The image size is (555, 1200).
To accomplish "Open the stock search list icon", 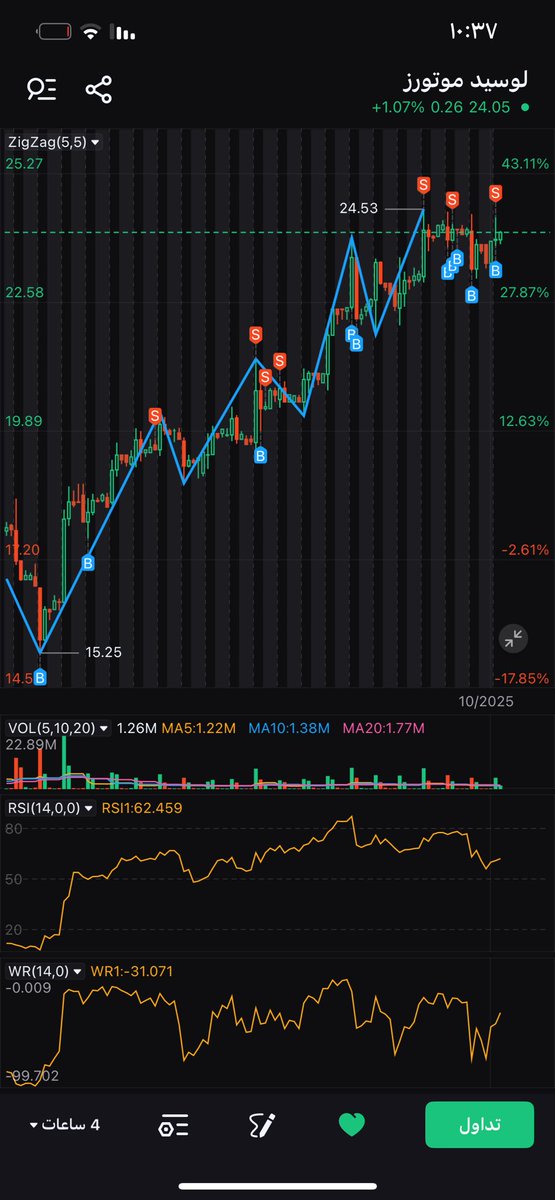I will tap(42, 89).
